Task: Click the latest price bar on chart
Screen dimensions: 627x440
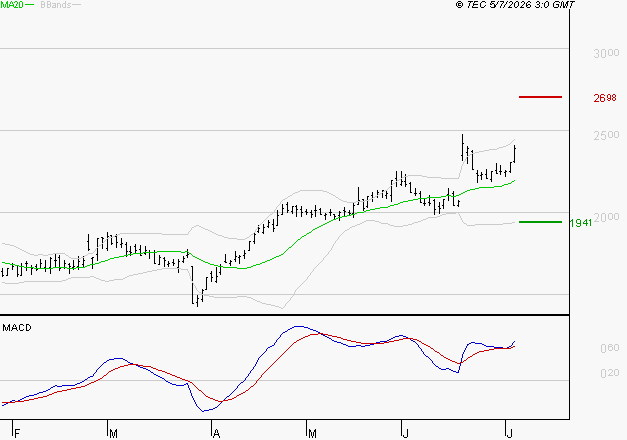Action: click(515, 154)
